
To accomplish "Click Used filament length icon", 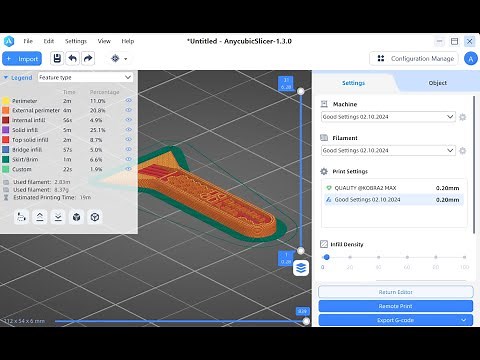I will tap(6, 182).
